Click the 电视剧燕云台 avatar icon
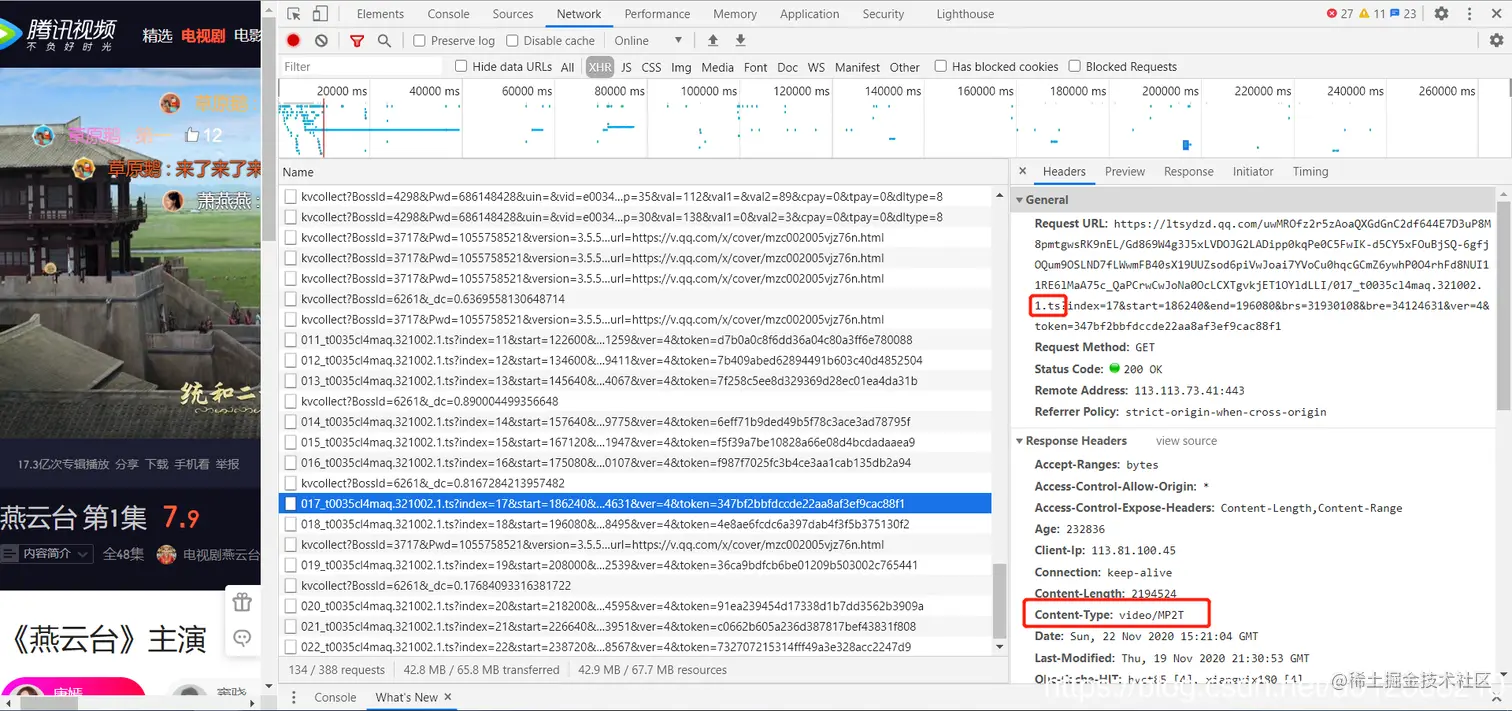Viewport: 1512px width, 711px height. [167, 554]
